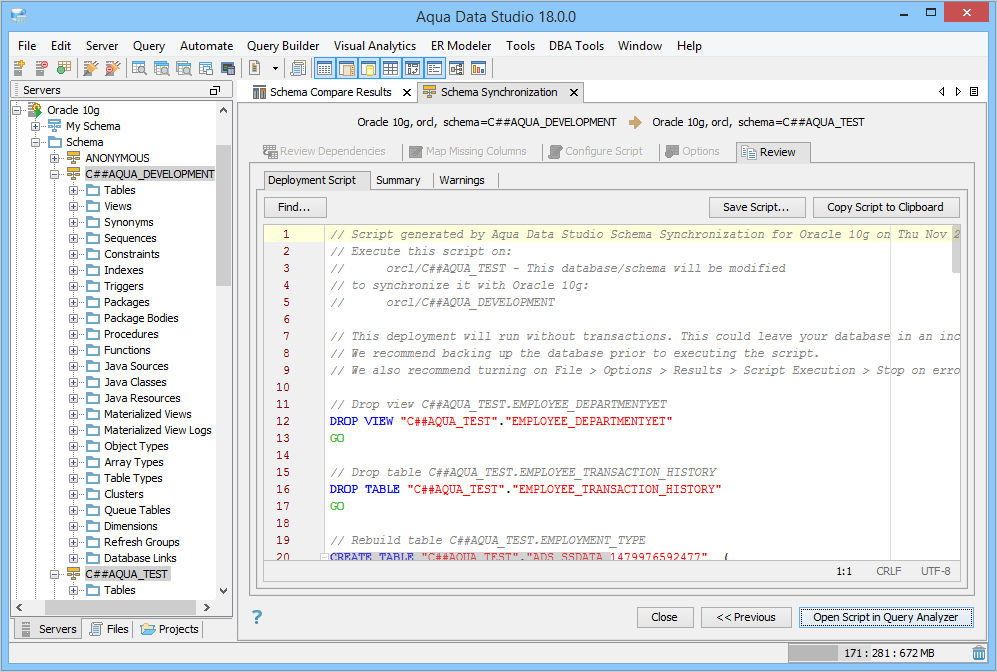Viewport: 997px width, 672px height.
Task: Click the second window-with-magnifier toolbar icon
Action: tap(162, 67)
